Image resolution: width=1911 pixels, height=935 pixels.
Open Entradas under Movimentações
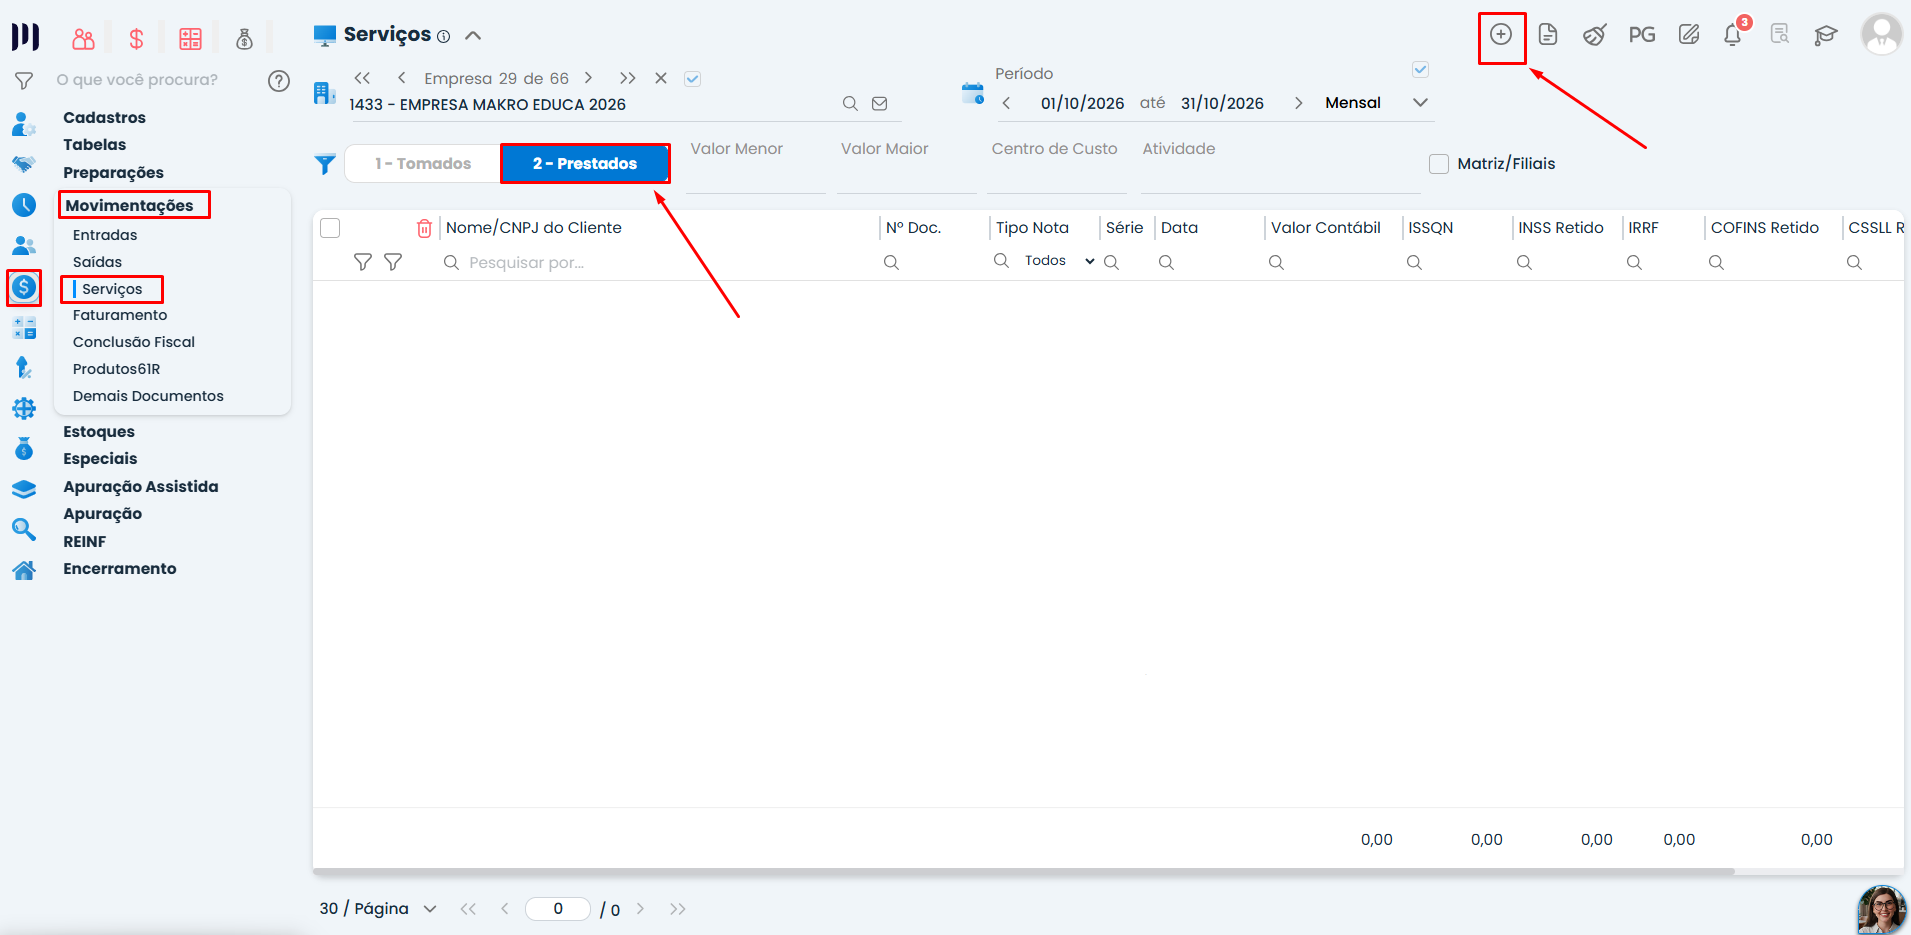105,235
